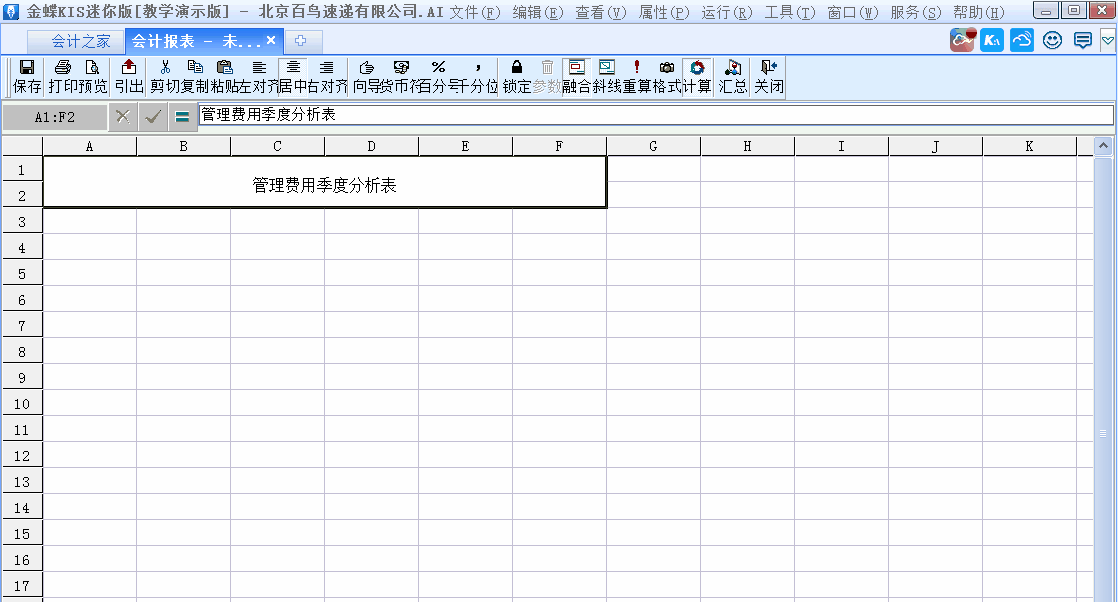1118x602 pixels.
Task: Recalculate the report with 重算 icon
Action: pyautogui.click(x=635, y=70)
